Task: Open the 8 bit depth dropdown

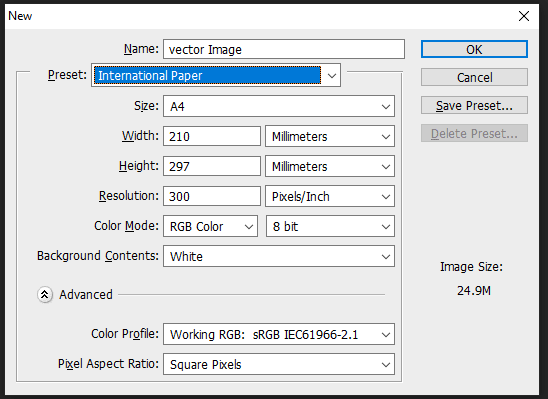Action: pos(330,226)
